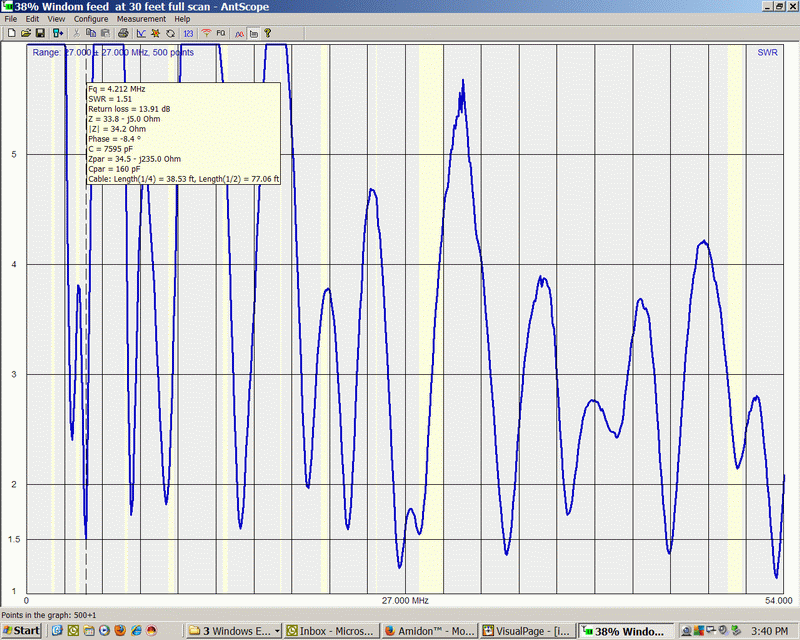
Task: Open the File menu
Action: pyautogui.click(x=11, y=19)
